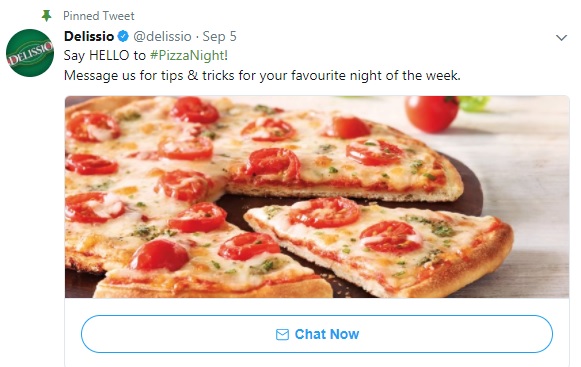Click the green lettuce leaf in the photo
Image resolution: width=581 pixels, height=367 pixels.
(474, 103)
